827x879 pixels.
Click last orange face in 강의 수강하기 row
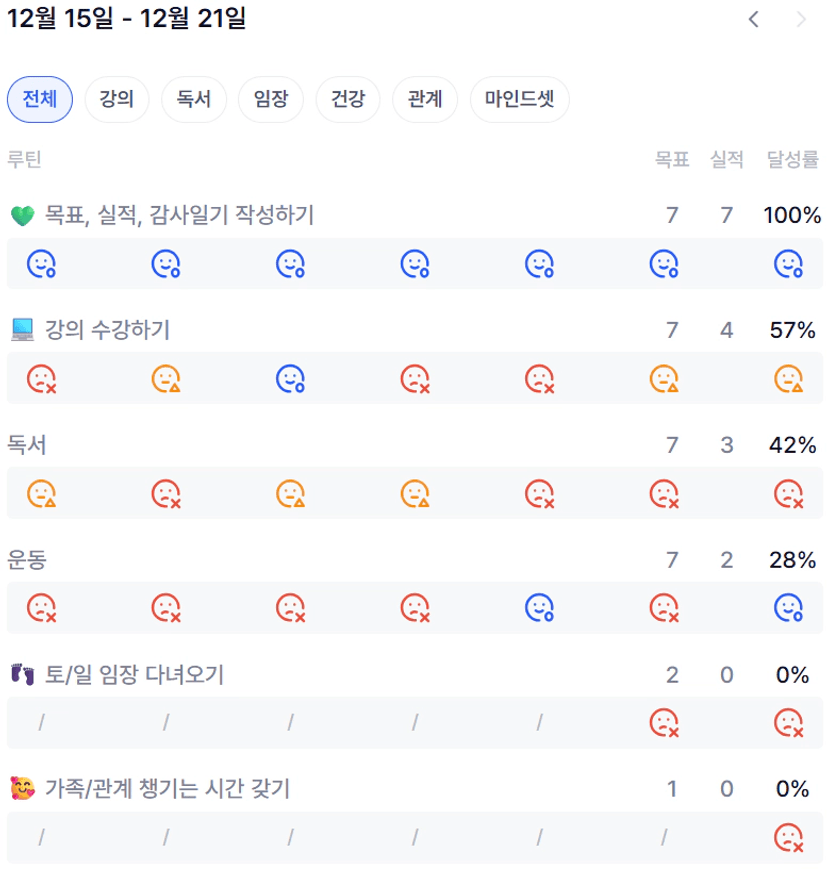(x=789, y=379)
